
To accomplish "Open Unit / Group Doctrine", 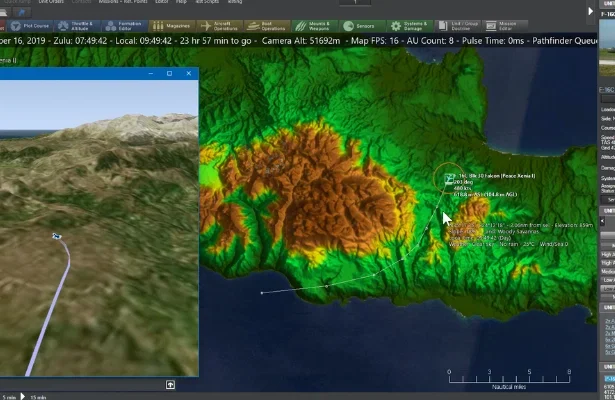I will (457, 26).
